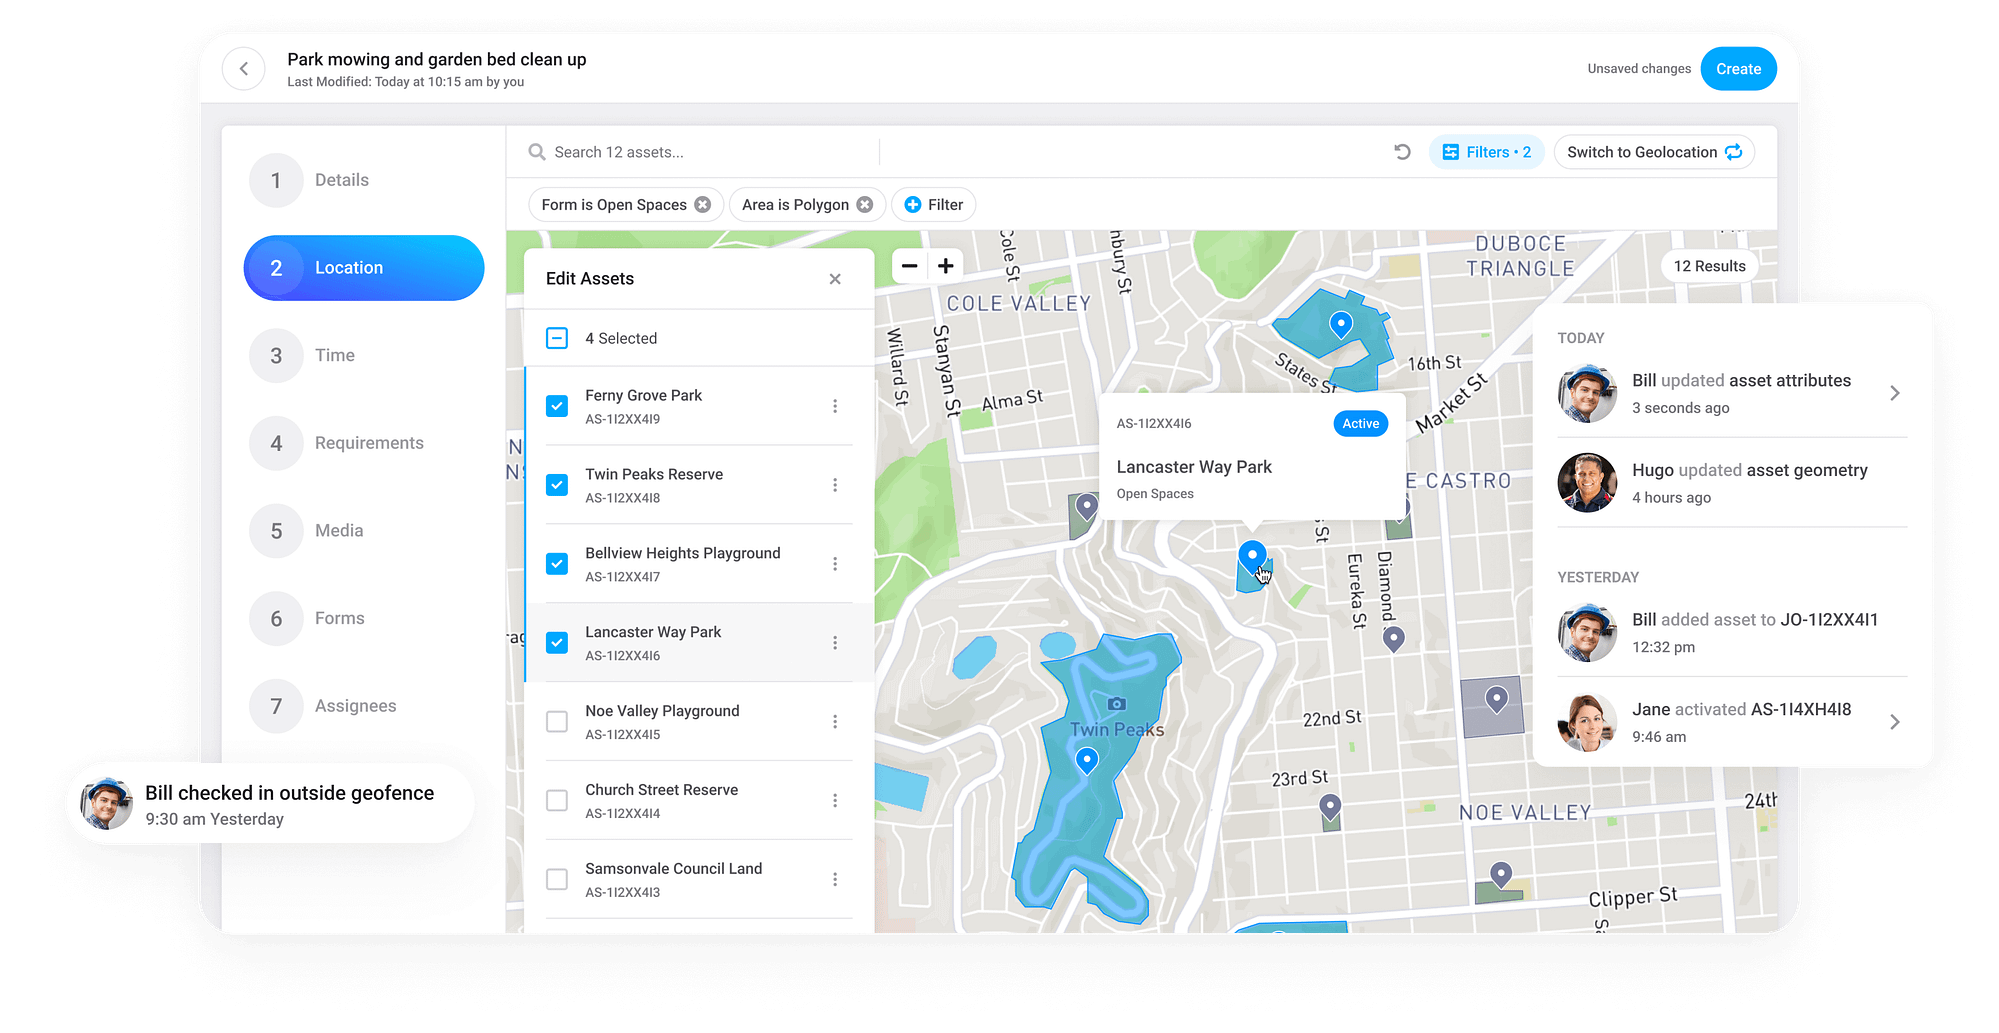Click Bill added asset to JO-1I2XX4I1
Screen dimensions: 1999x1033
click(1732, 633)
